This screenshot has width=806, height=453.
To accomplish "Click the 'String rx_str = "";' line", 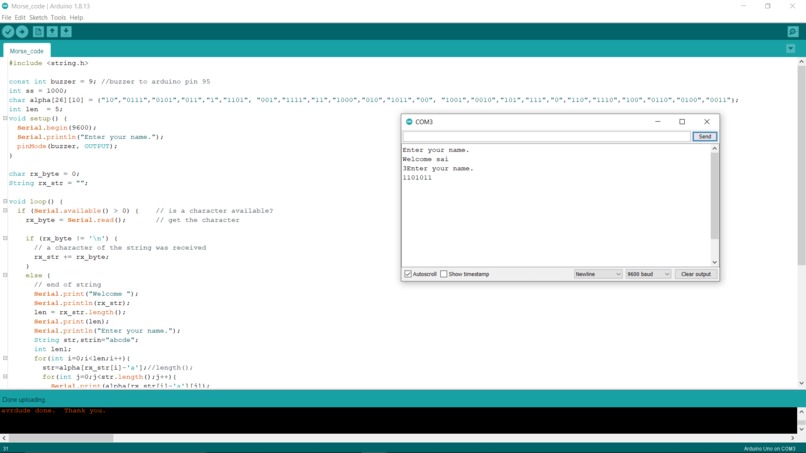I will tap(48, 183).
